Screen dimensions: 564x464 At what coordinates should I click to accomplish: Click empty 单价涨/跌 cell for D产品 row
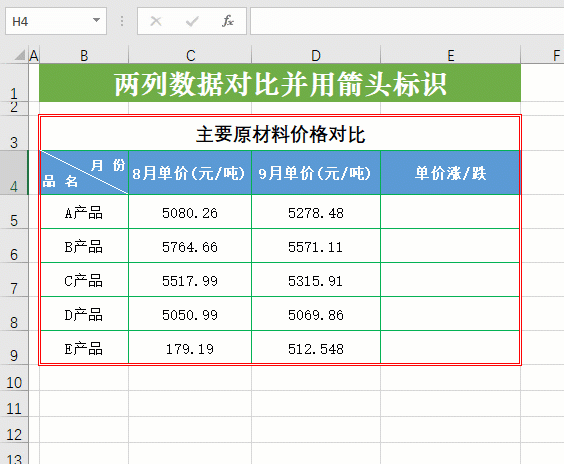click(450, 314)
